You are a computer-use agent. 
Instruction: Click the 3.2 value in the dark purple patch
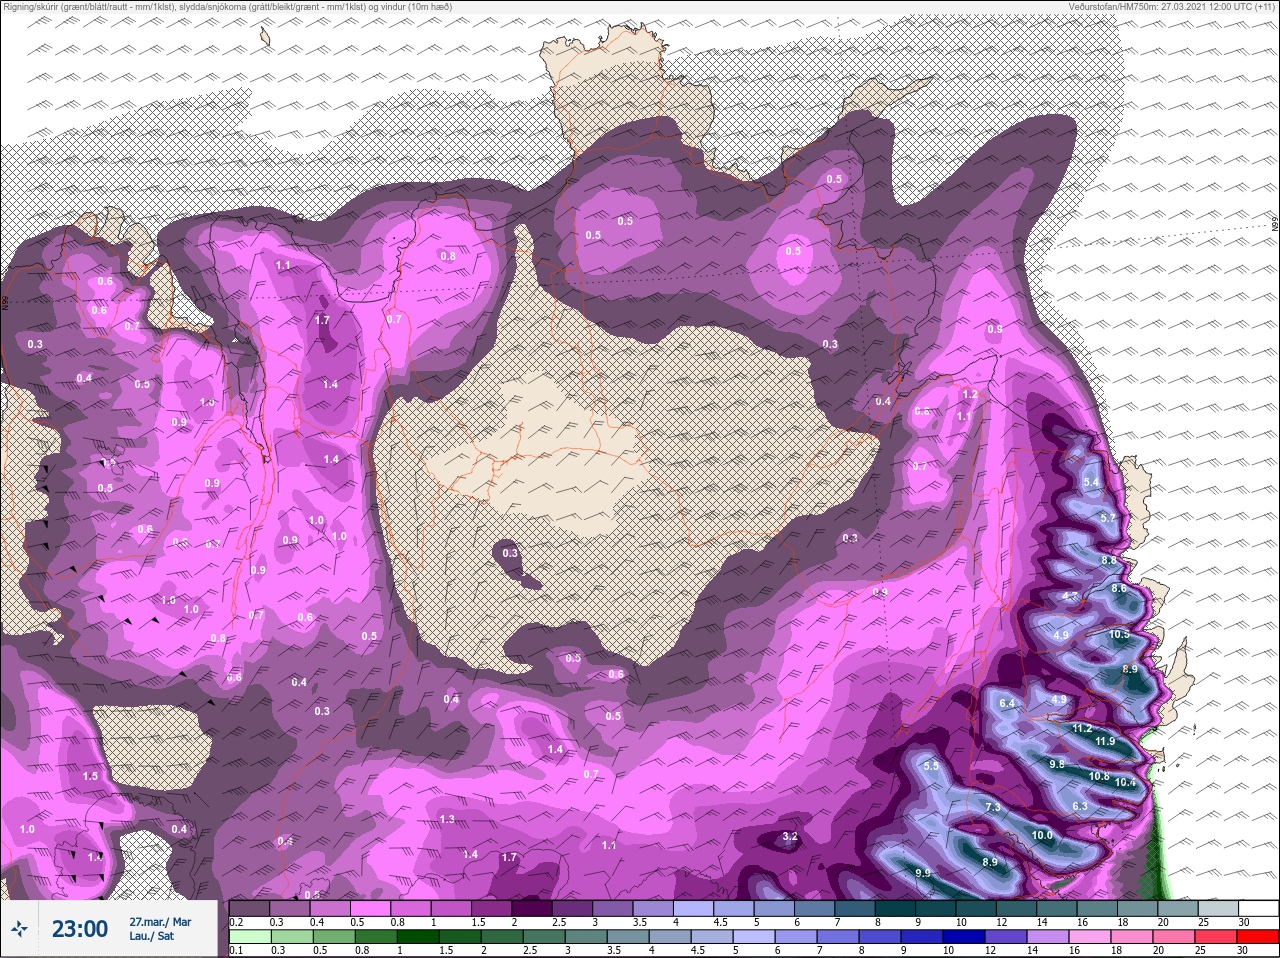click(790, 836)
